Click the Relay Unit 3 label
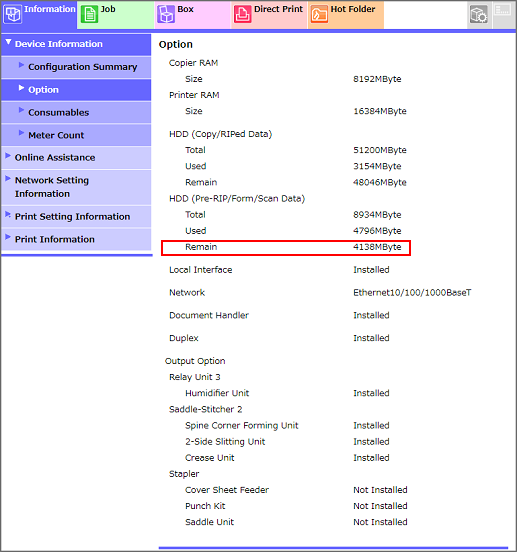Screen dimensions: 517x552 point(195,377)
